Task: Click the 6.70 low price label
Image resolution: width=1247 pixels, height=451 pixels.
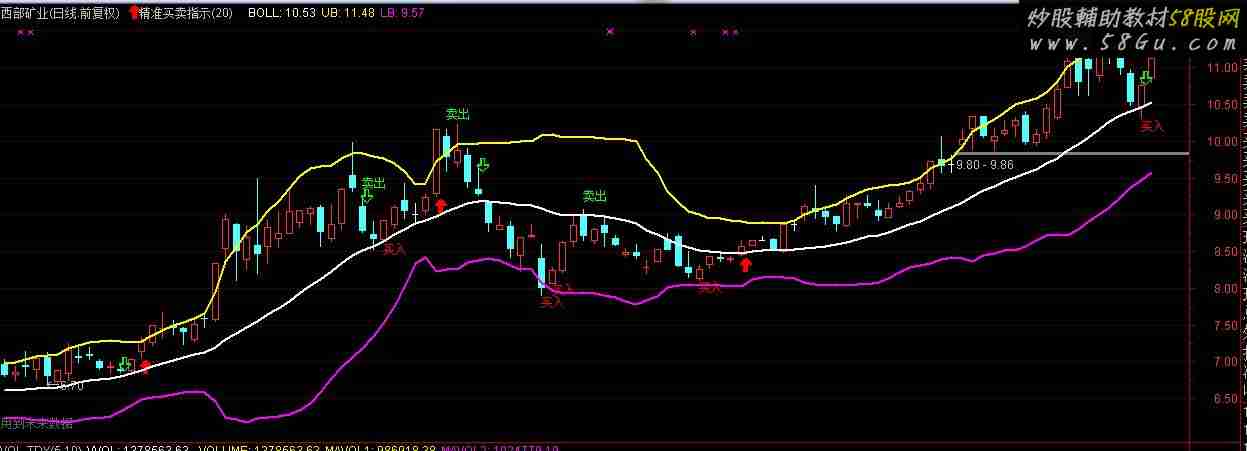Action: click(x=70, y=385)
